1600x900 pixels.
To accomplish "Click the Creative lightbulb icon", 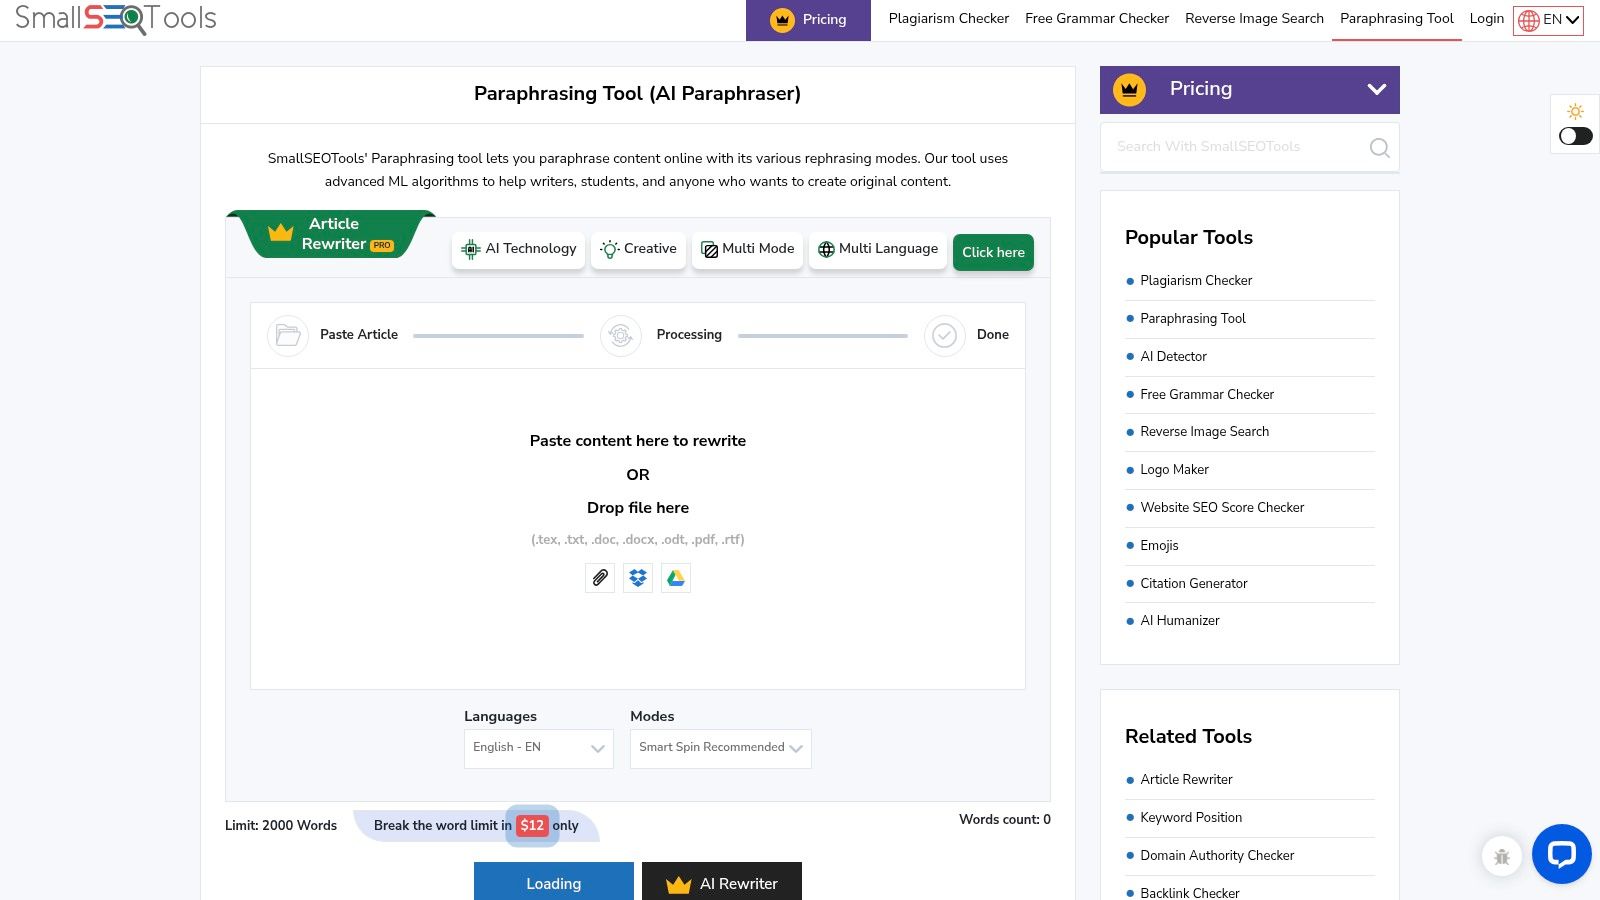I will point(609,249).
